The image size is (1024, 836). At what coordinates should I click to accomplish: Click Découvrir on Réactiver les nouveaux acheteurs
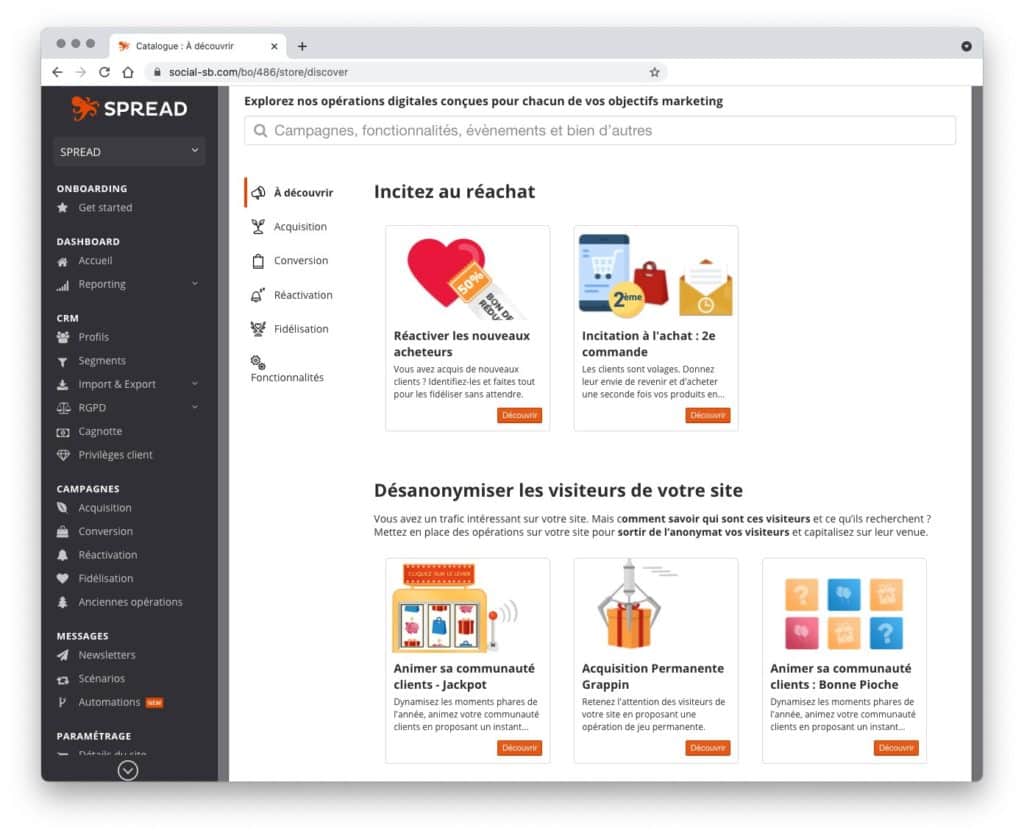click(519, 415)
